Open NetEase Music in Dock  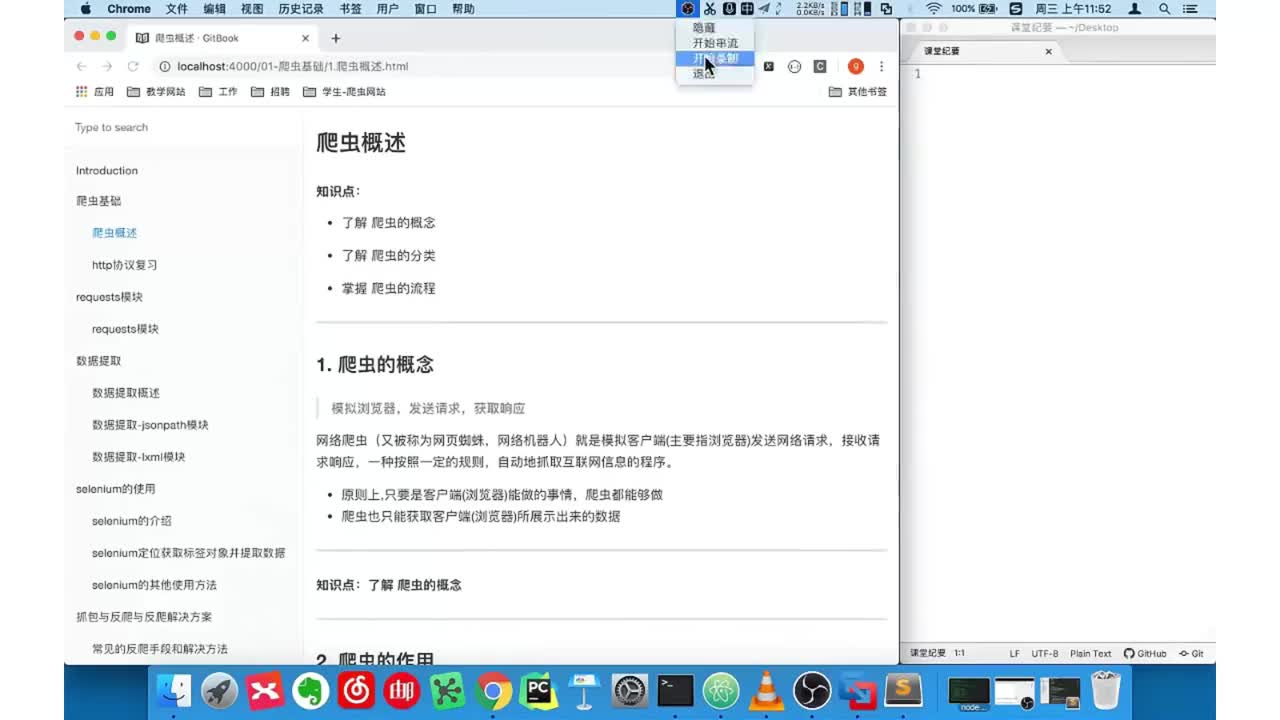click(x=357, y=691)
